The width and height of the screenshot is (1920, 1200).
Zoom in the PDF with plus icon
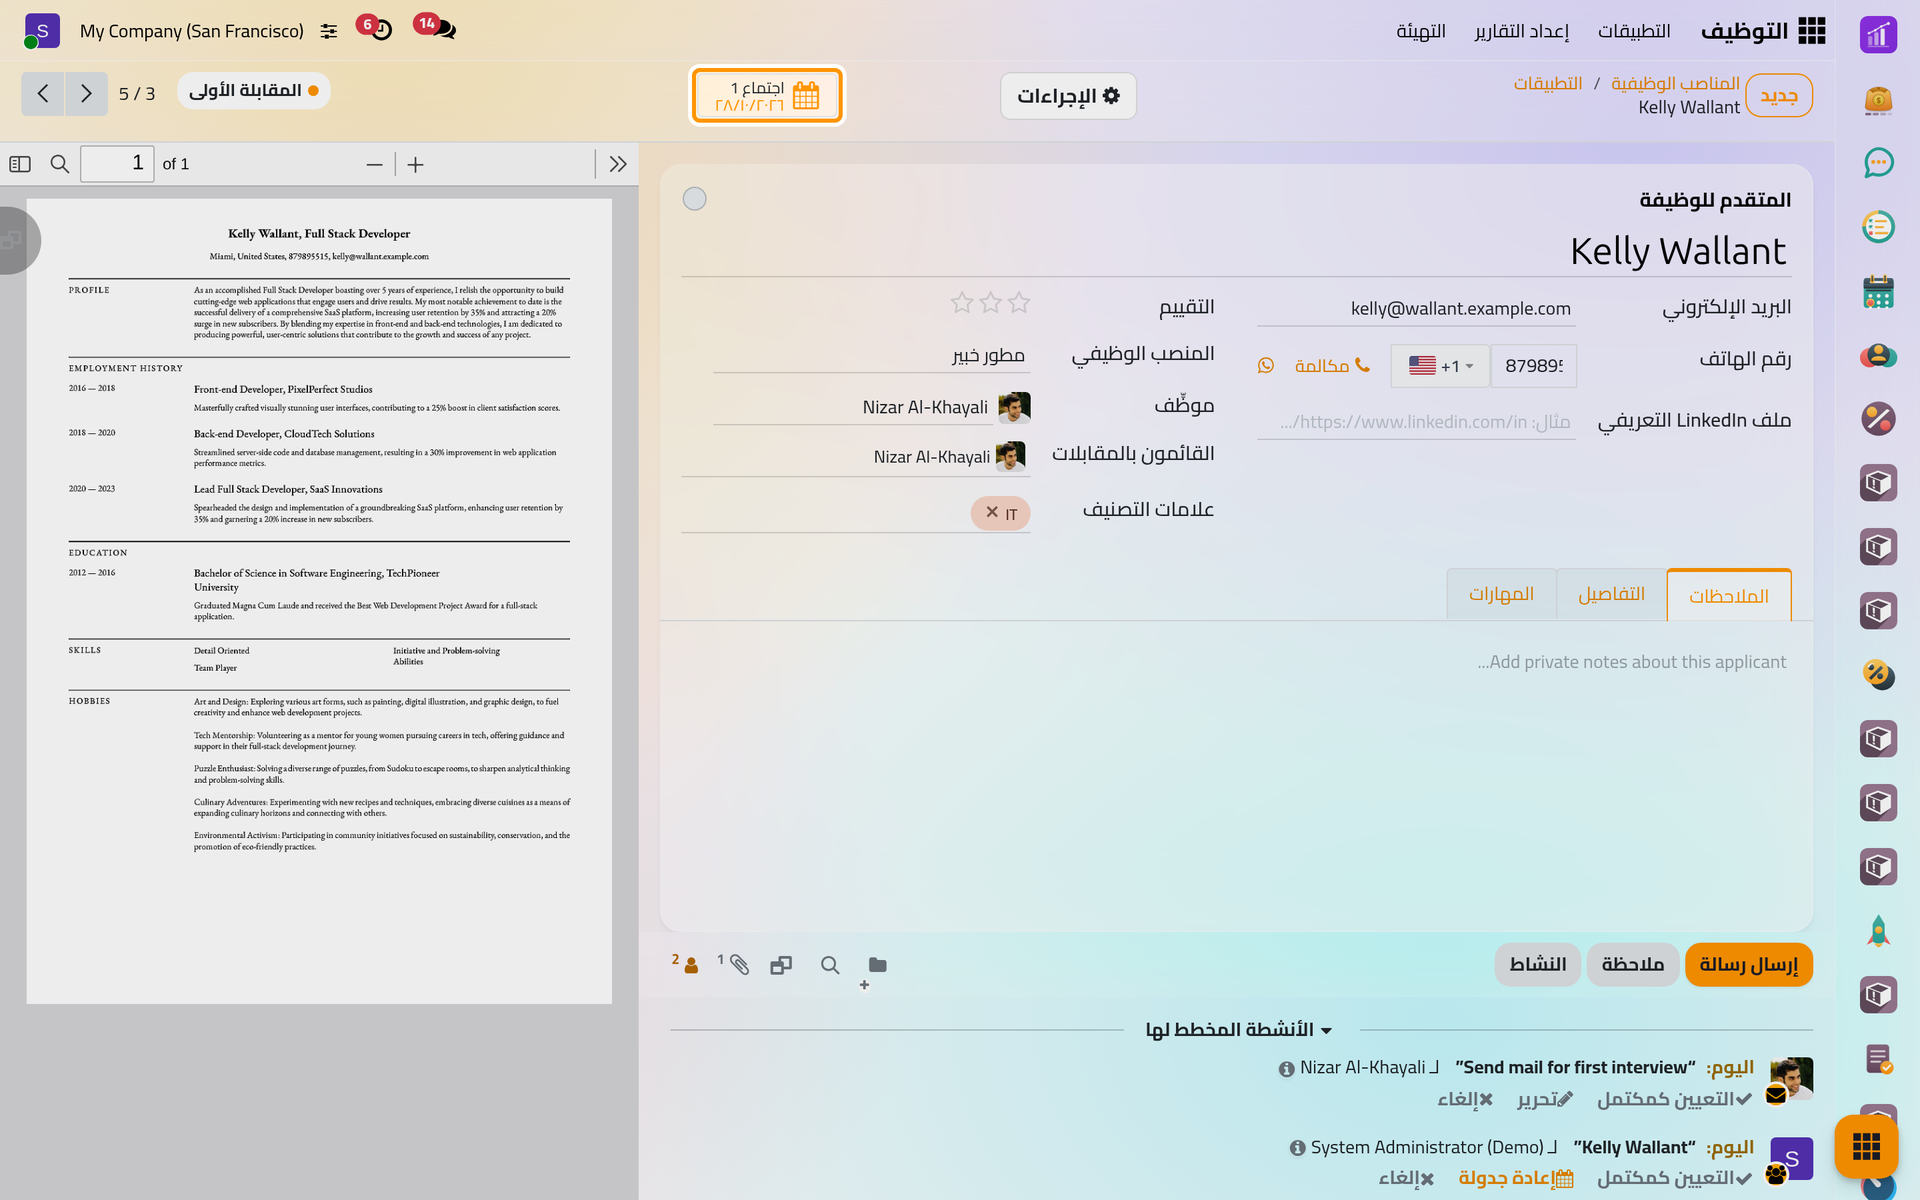(416, 164)
